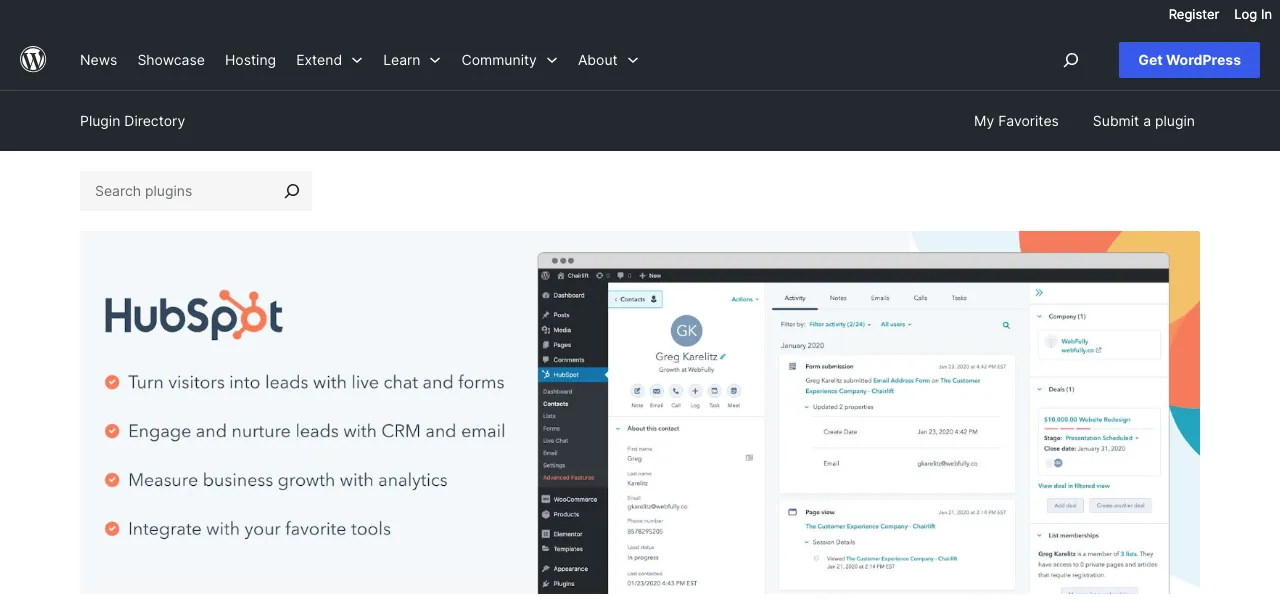Go to the News page
Screen dimensions: 1280x599
98,60
